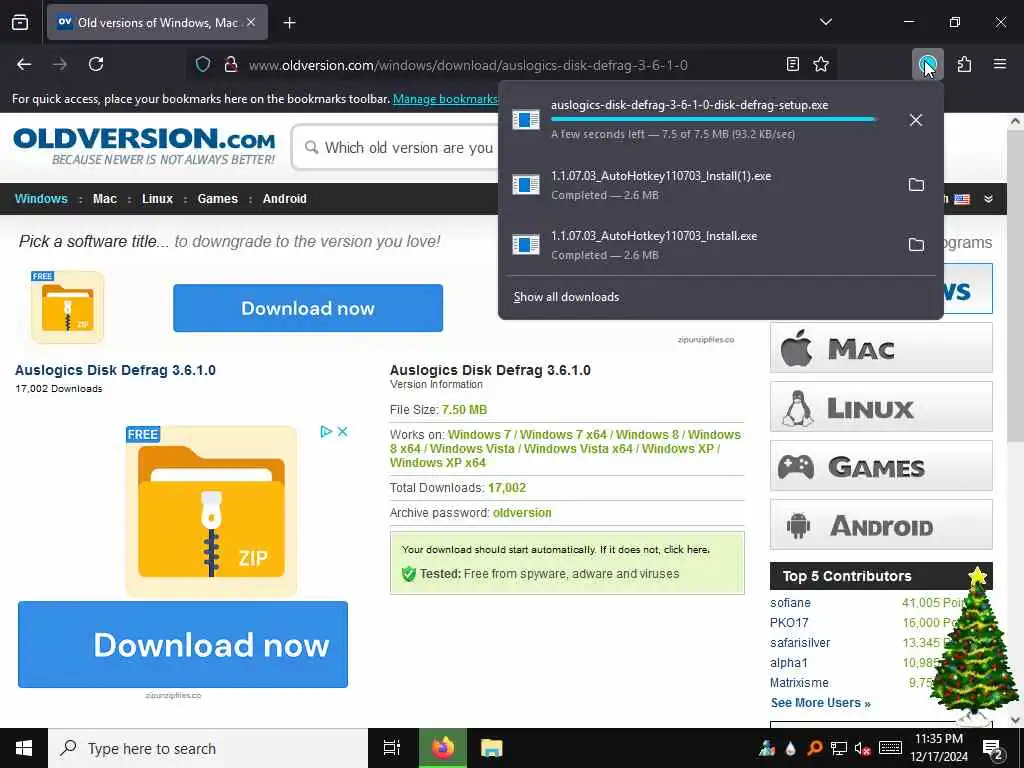Click here link to start download manually
This screenshot has width=1024, height=768.
[x=686, y=550]
